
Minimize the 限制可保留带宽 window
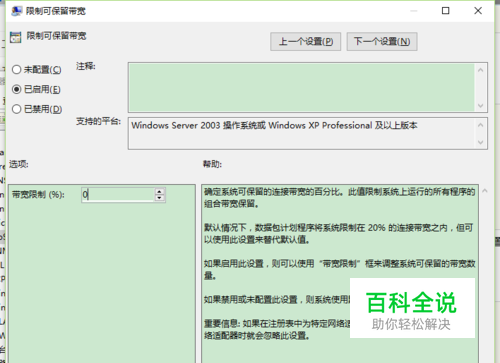(x=414, y=11)
